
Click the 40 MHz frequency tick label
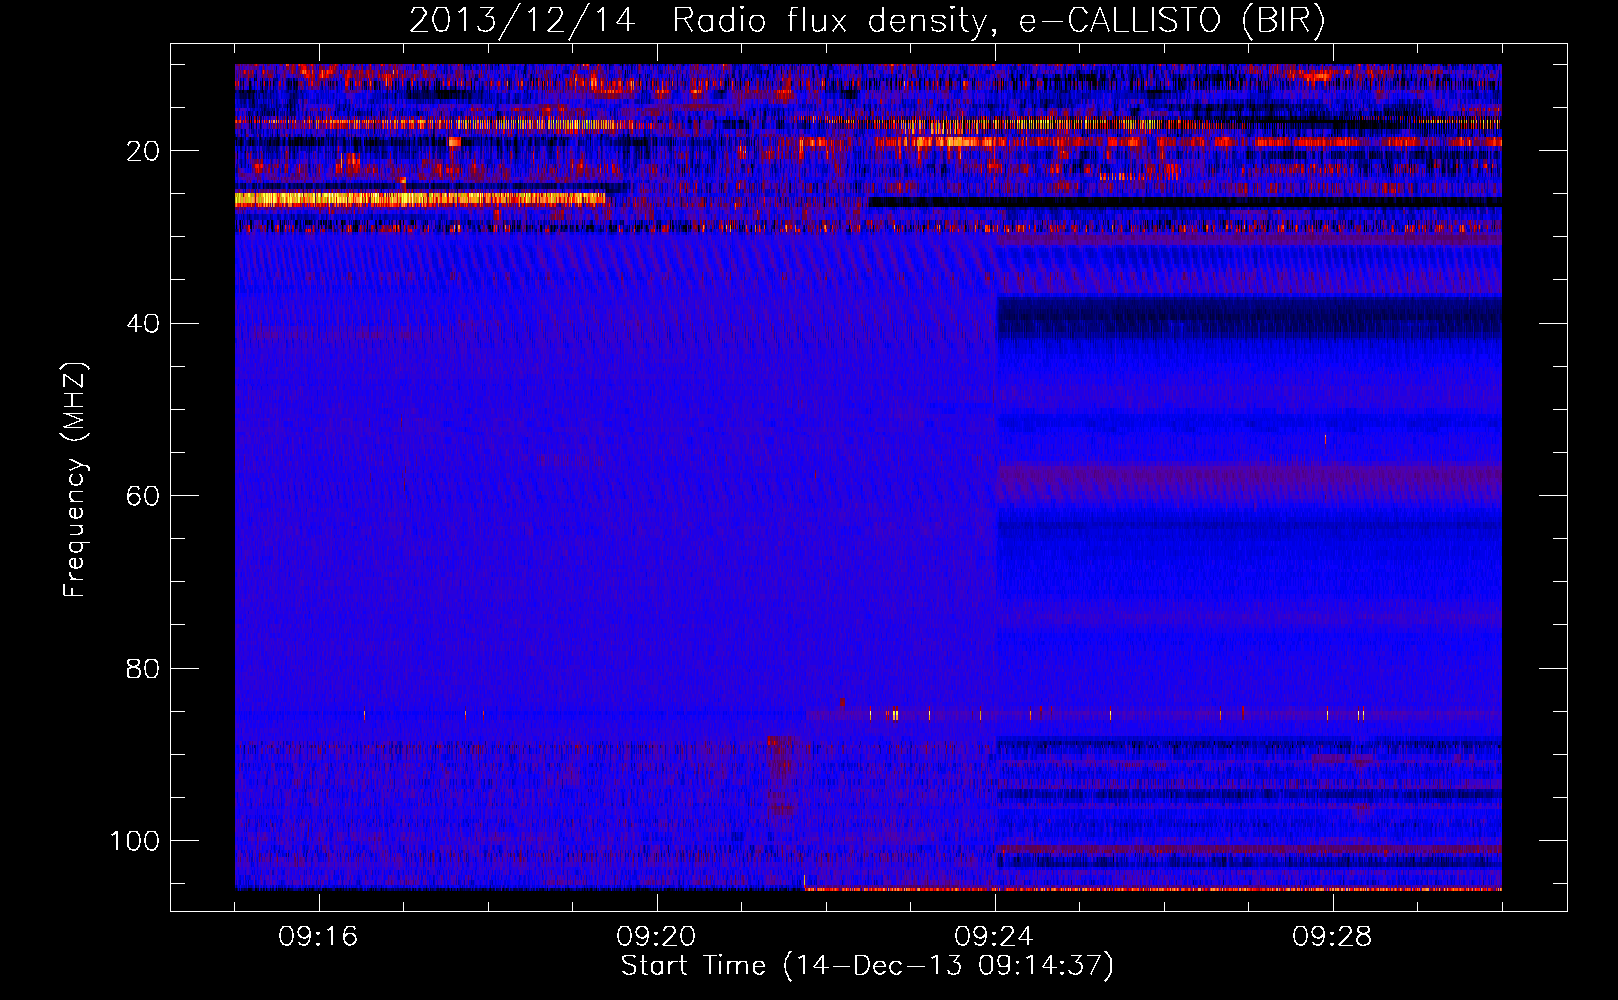click(144, 324)
